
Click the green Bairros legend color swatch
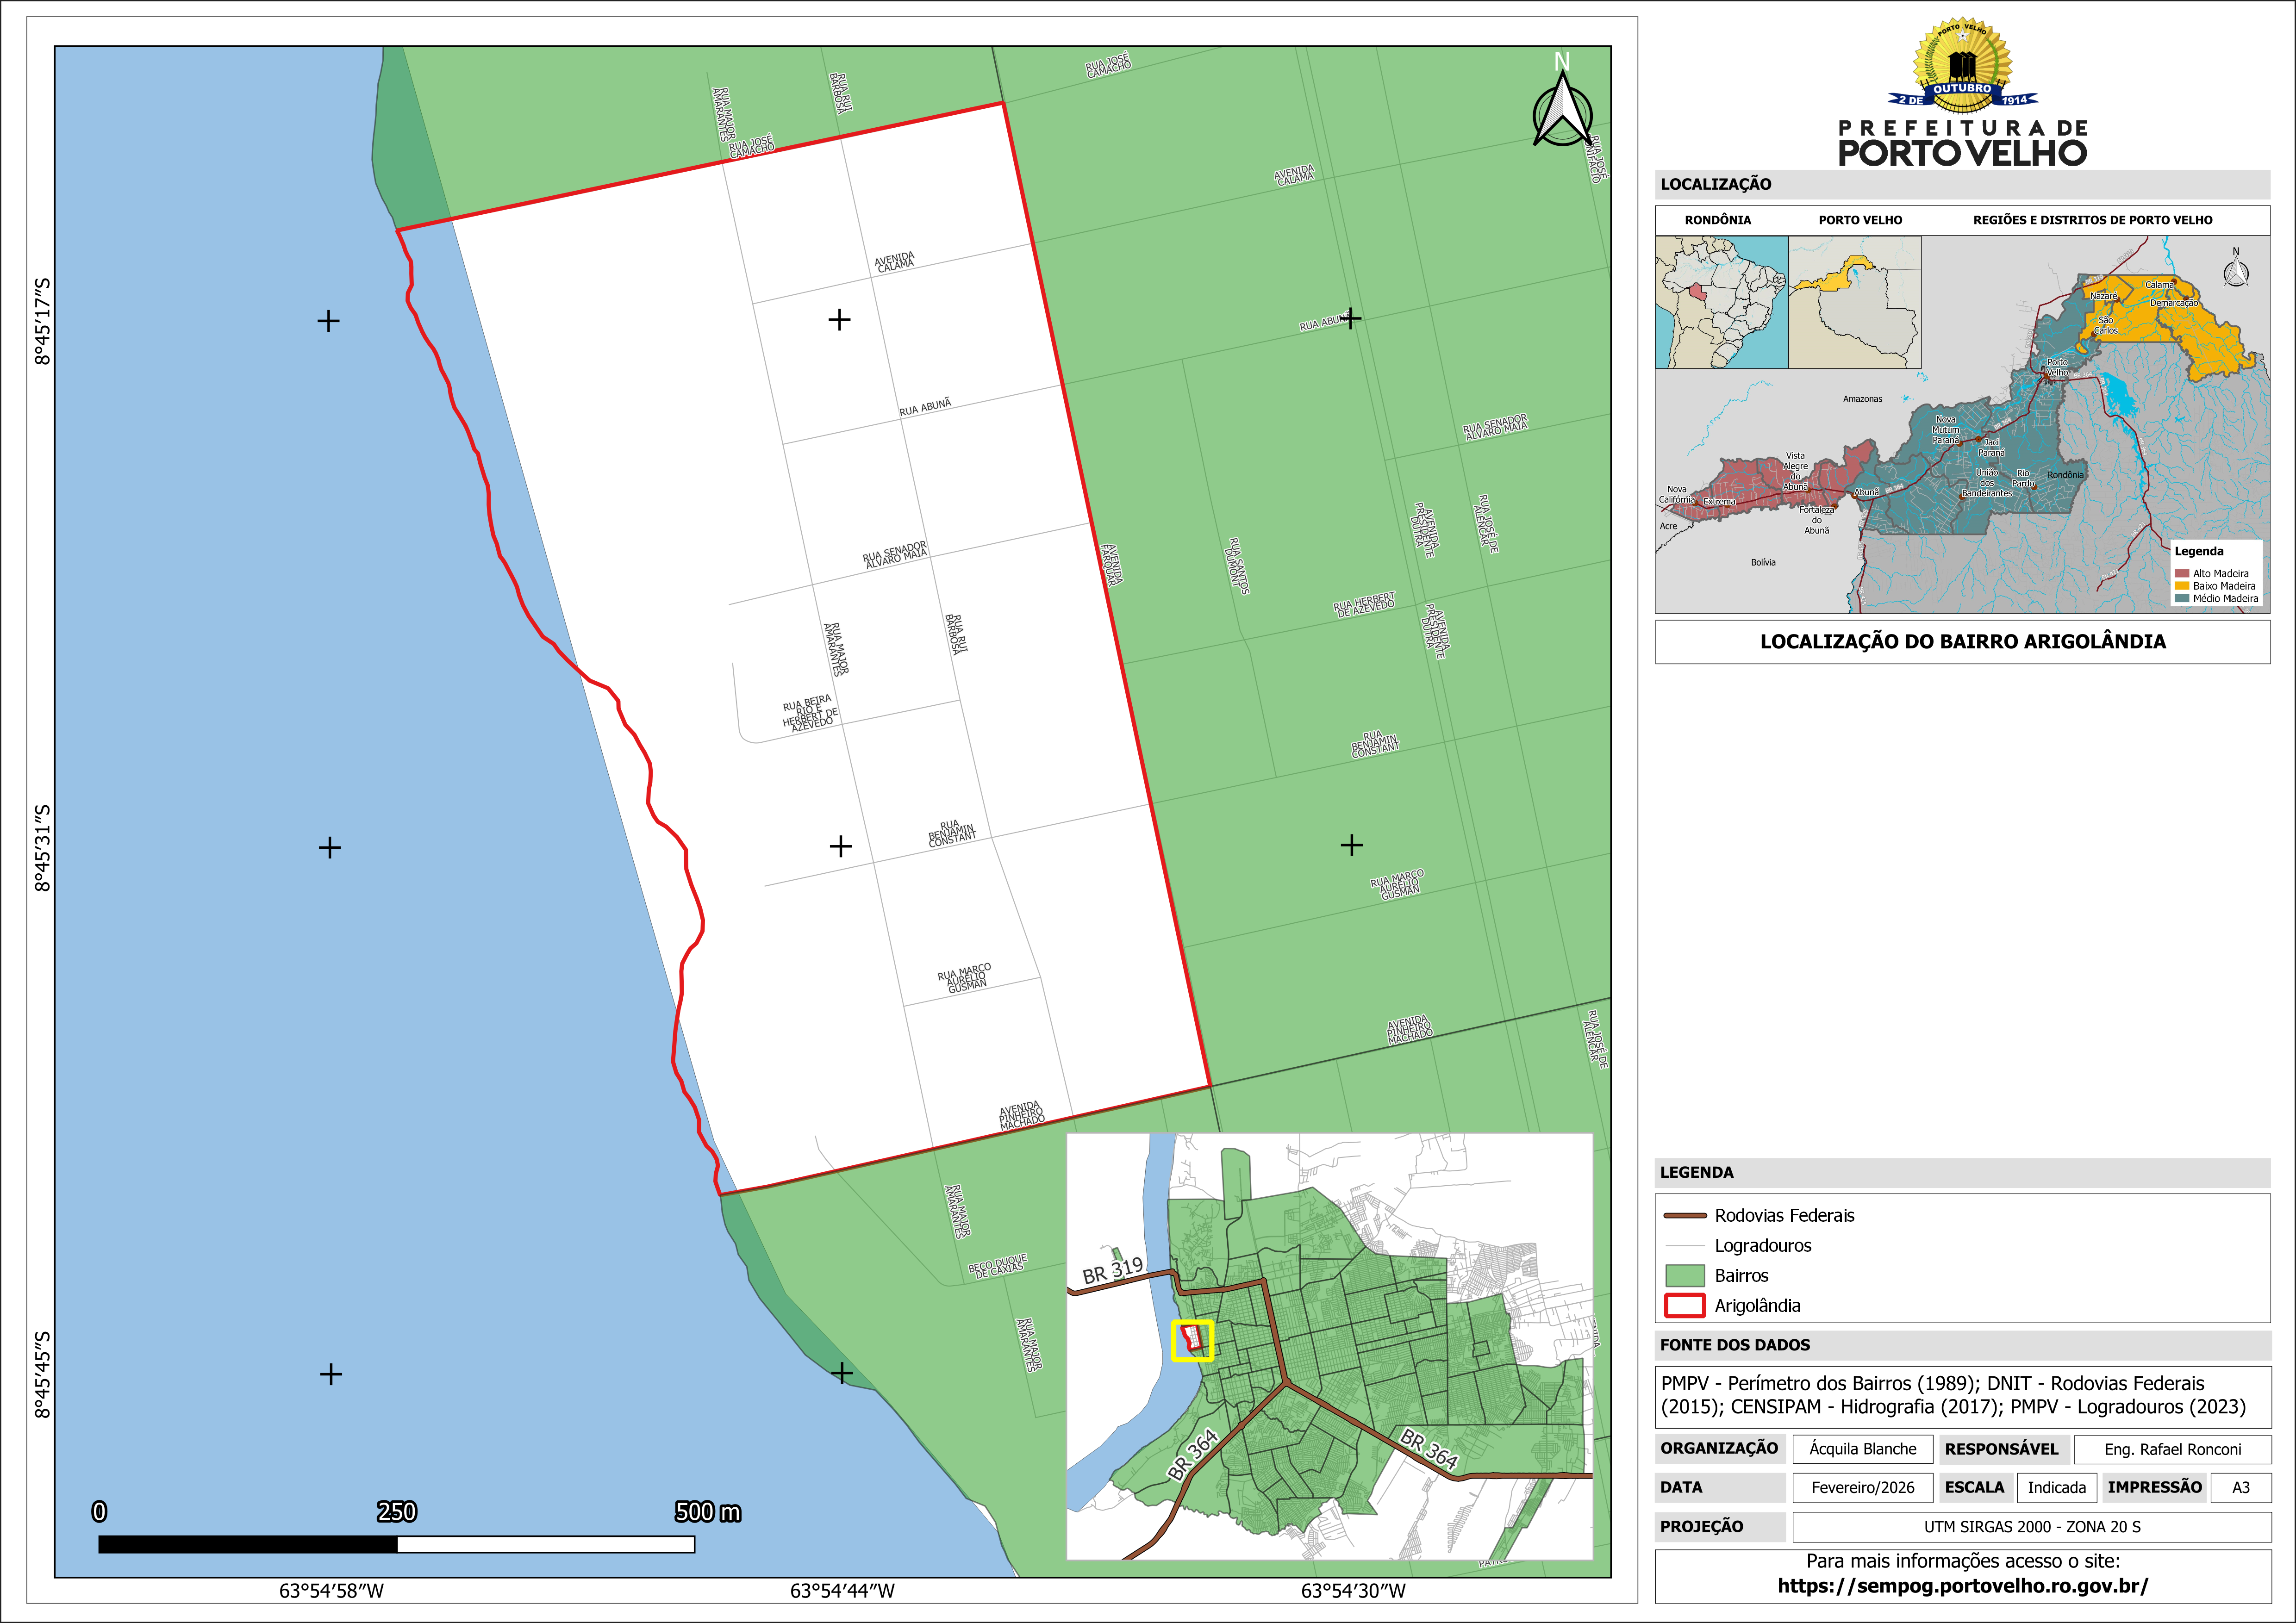[1685, 1276]
